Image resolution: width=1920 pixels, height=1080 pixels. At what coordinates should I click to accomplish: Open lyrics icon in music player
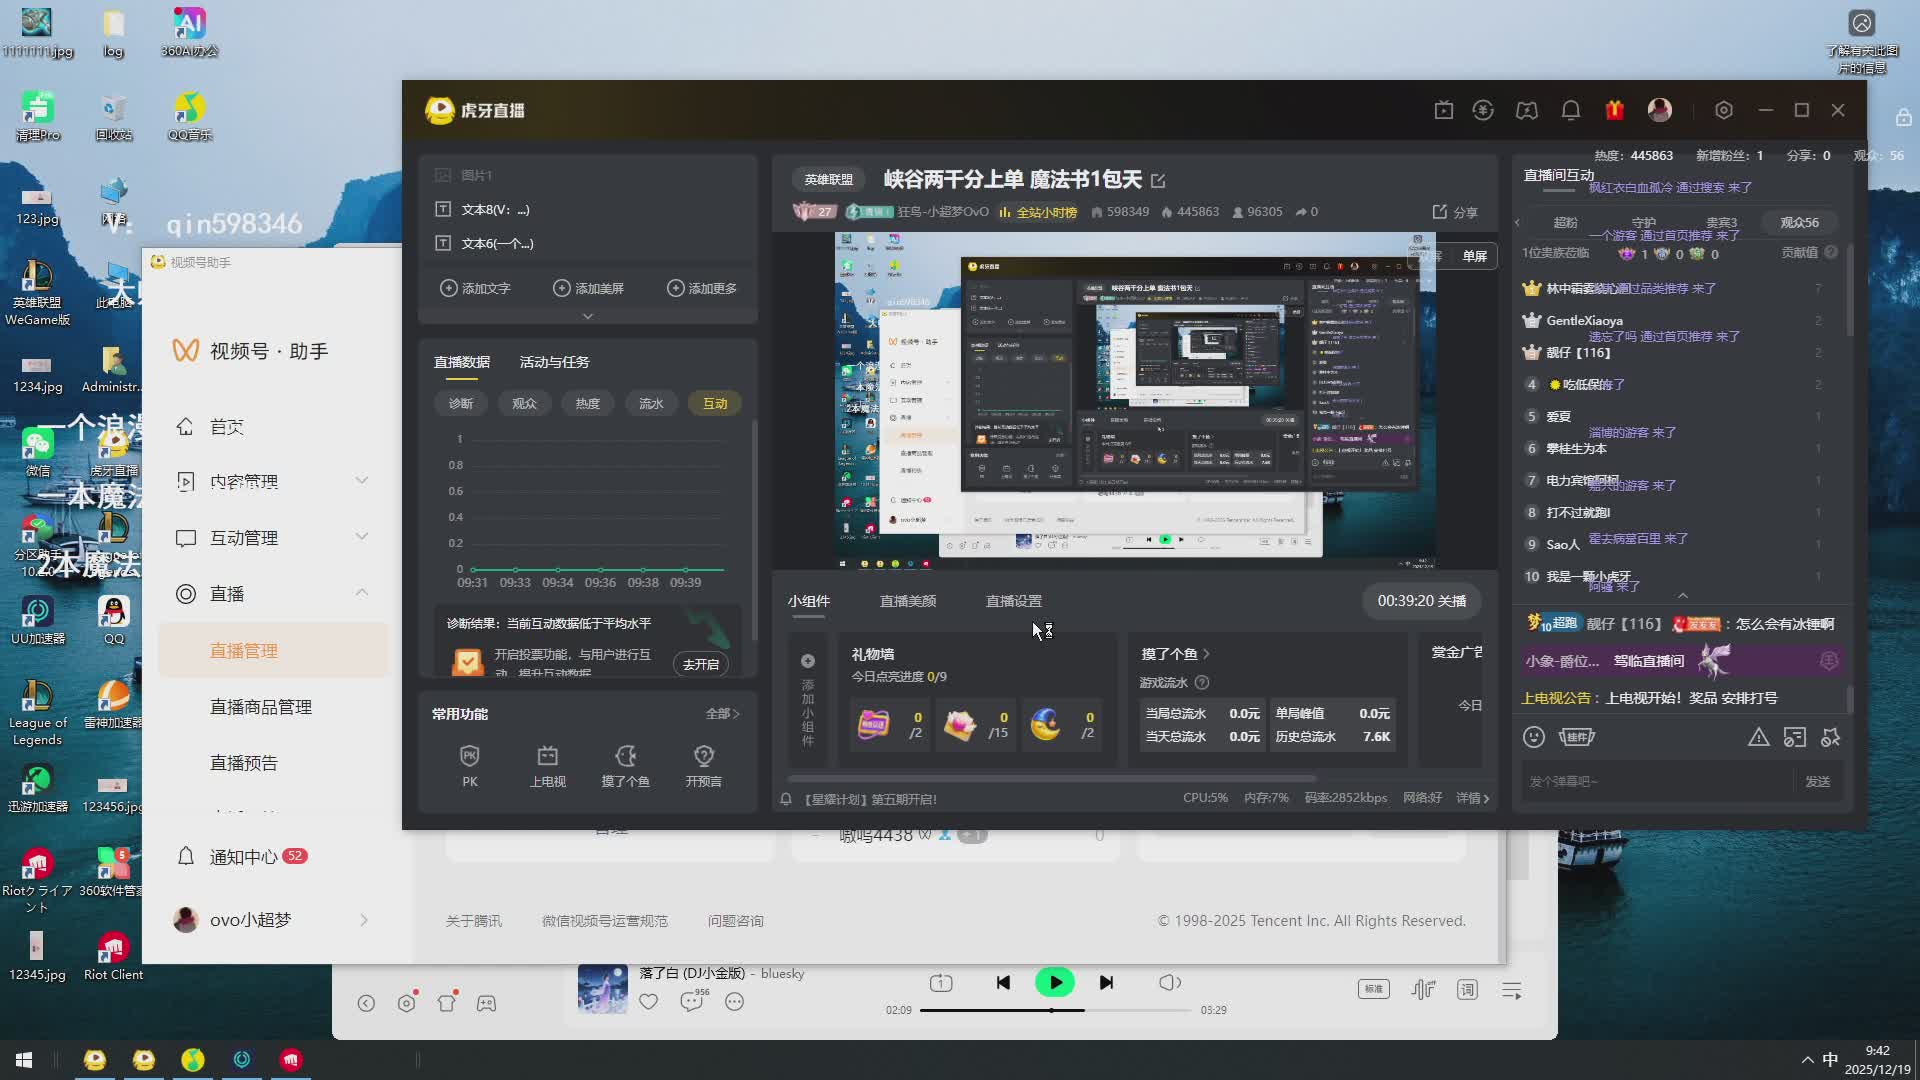1467,990
